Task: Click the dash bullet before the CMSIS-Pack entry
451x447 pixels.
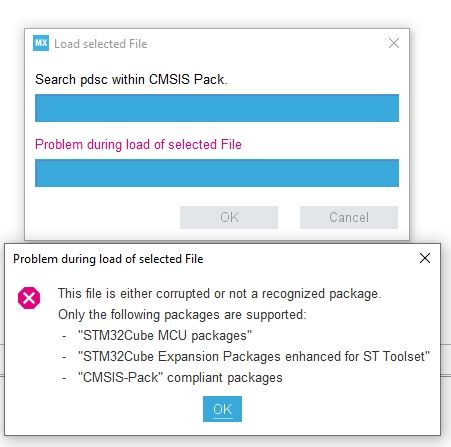Action: pyautogui.click(x=64, y=378)
